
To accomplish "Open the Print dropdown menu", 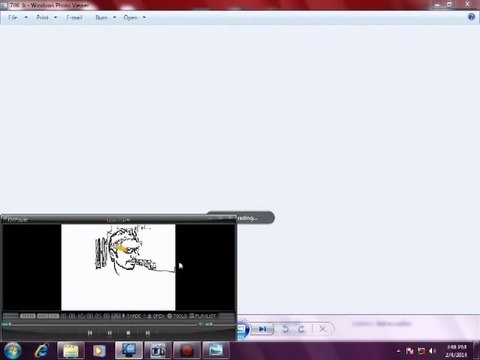I will tap(47, 17).
